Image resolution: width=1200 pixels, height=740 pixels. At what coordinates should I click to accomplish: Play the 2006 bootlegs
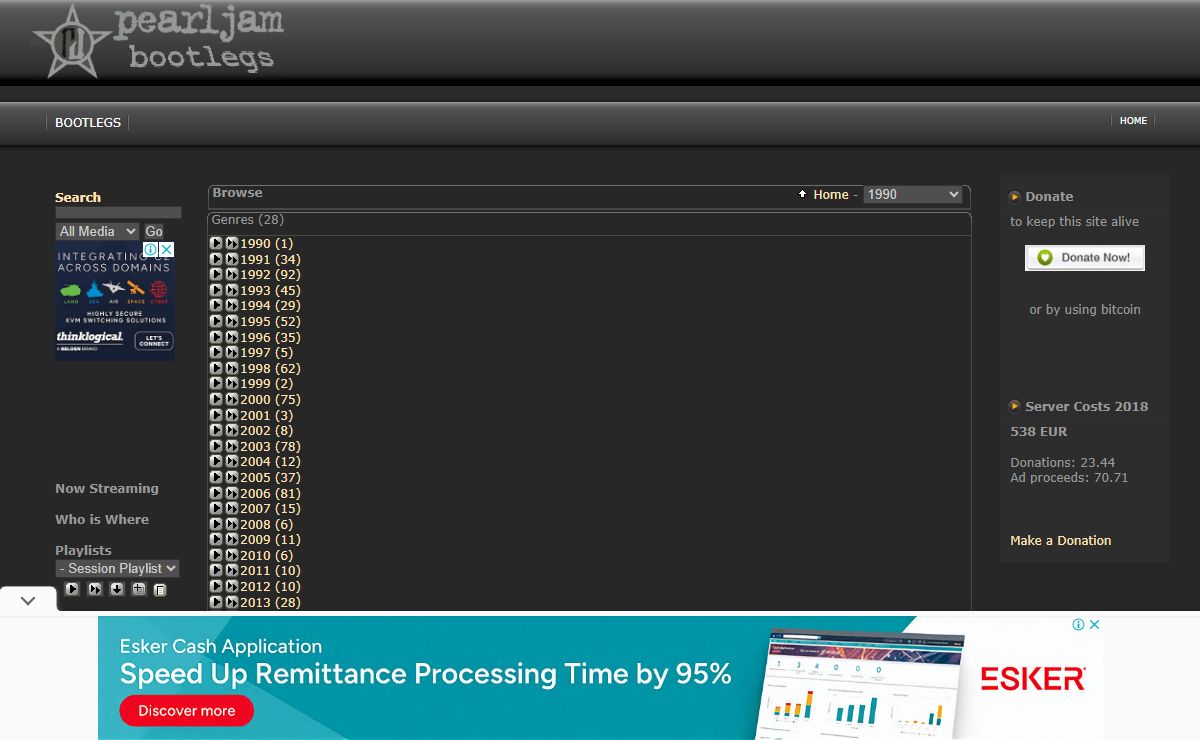coord(216,493)
